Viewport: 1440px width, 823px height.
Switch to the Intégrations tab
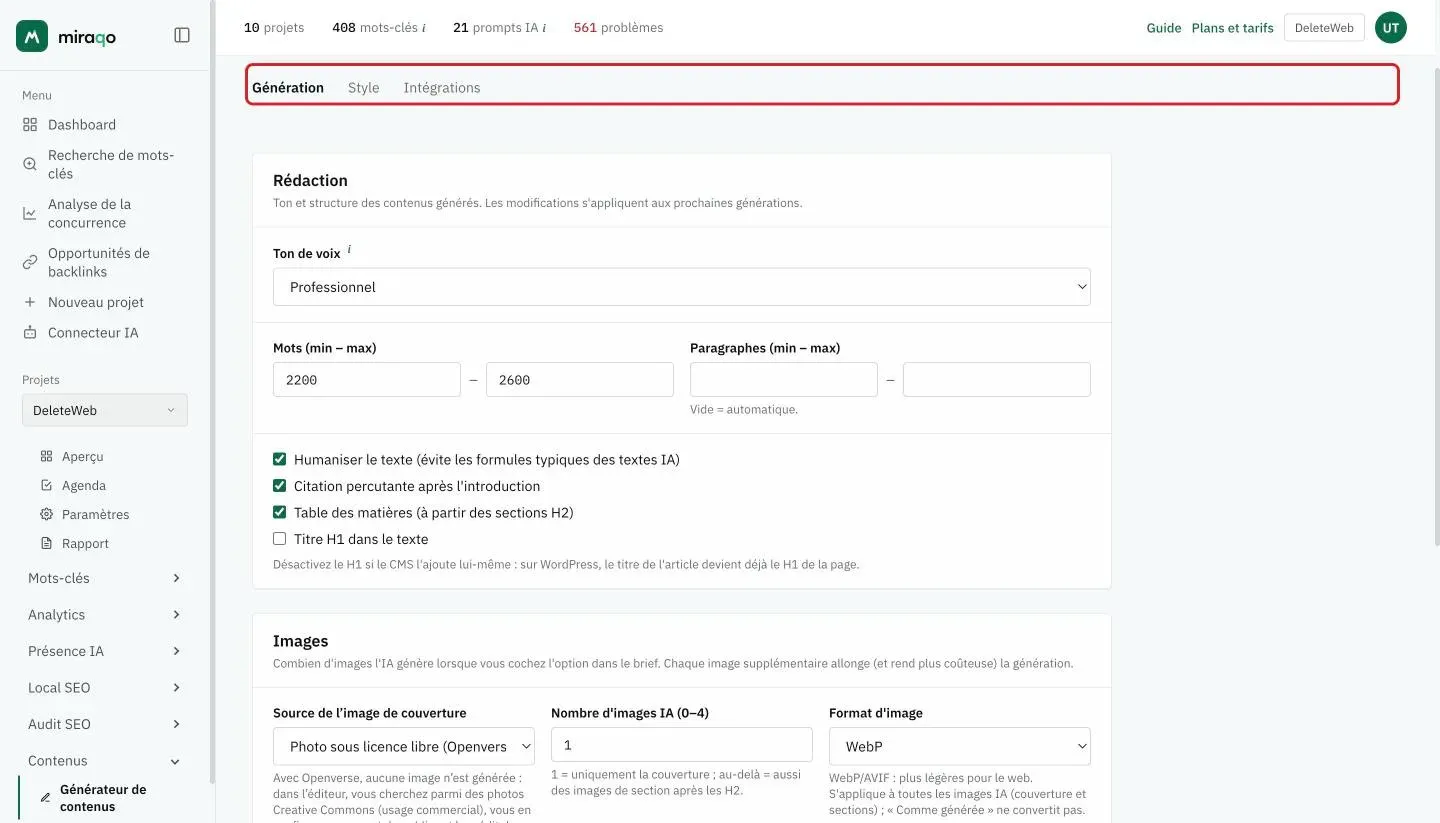tap(442, 88)
